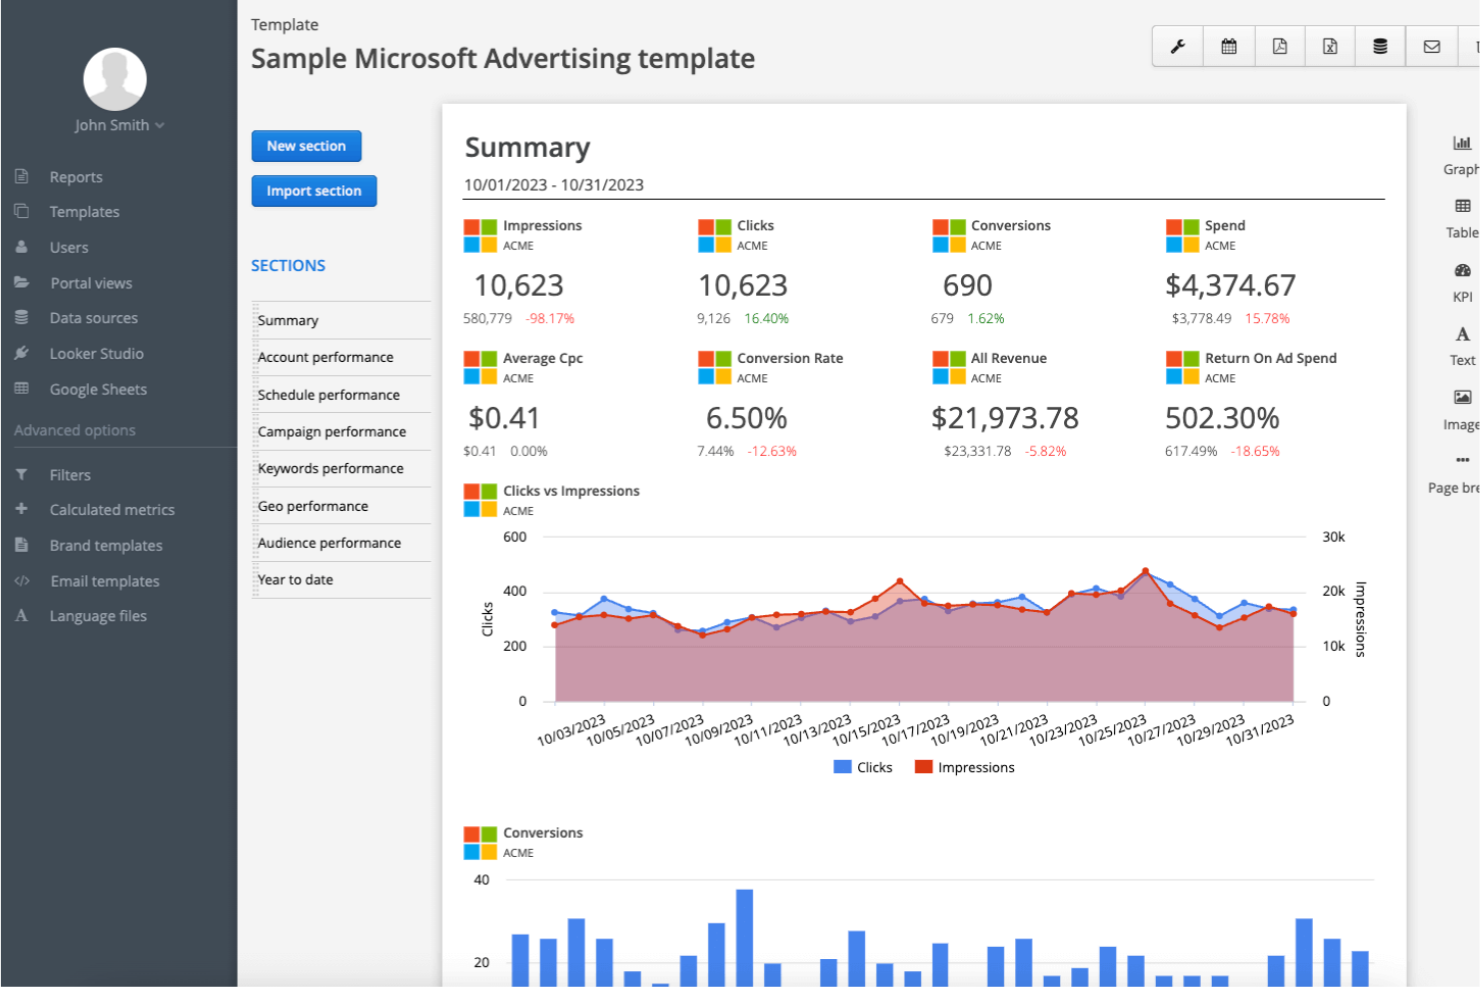
Task: Open the schedule calendar icon
Action: pyautogui.click(x=1228, y=46)
